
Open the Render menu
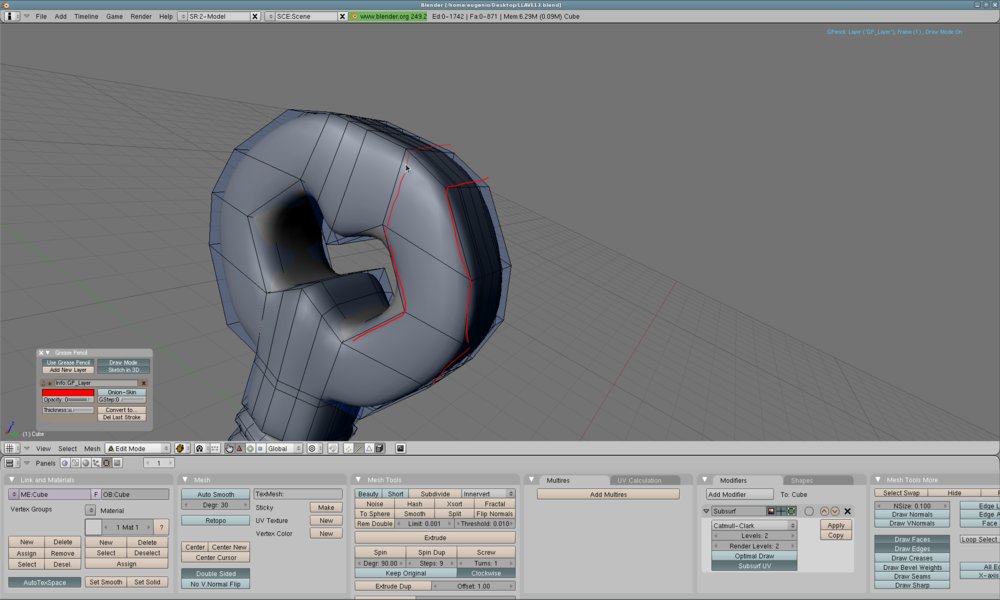[x=141, y=17]
